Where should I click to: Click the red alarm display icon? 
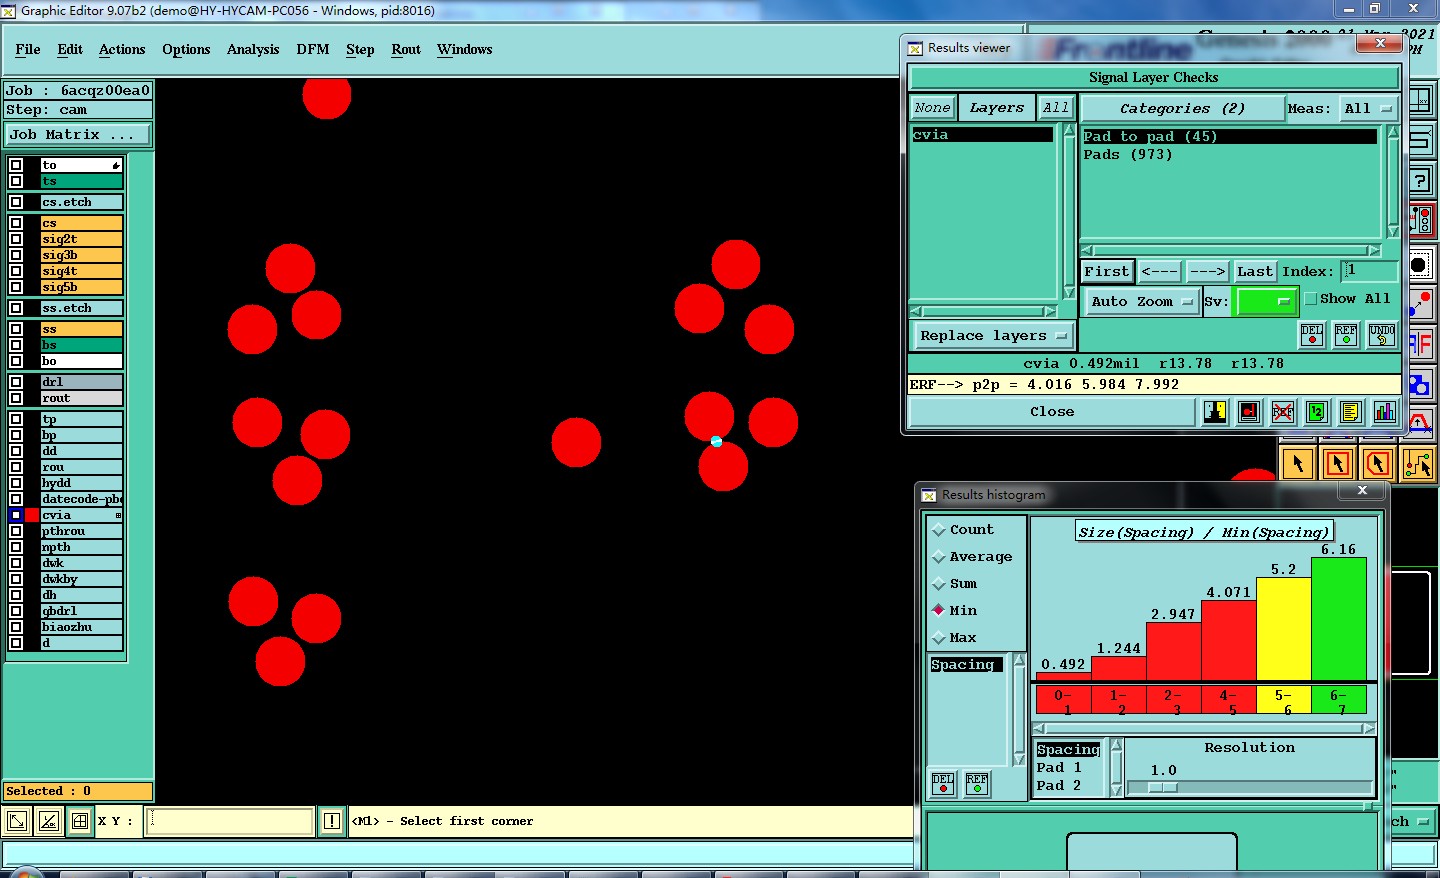1249,411
